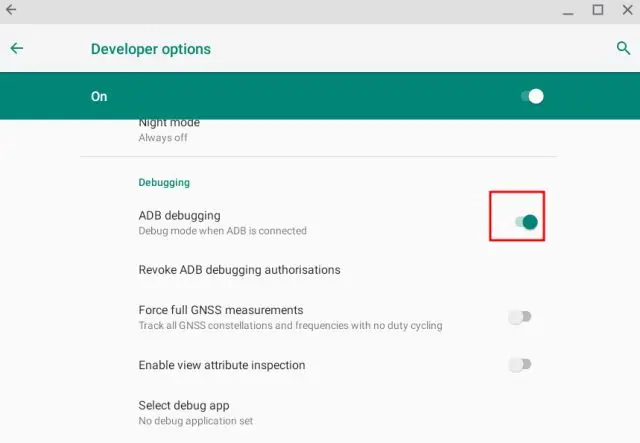
Task: Toggle Enable view attribute inspection switch
Action: [x=520, y=365]
